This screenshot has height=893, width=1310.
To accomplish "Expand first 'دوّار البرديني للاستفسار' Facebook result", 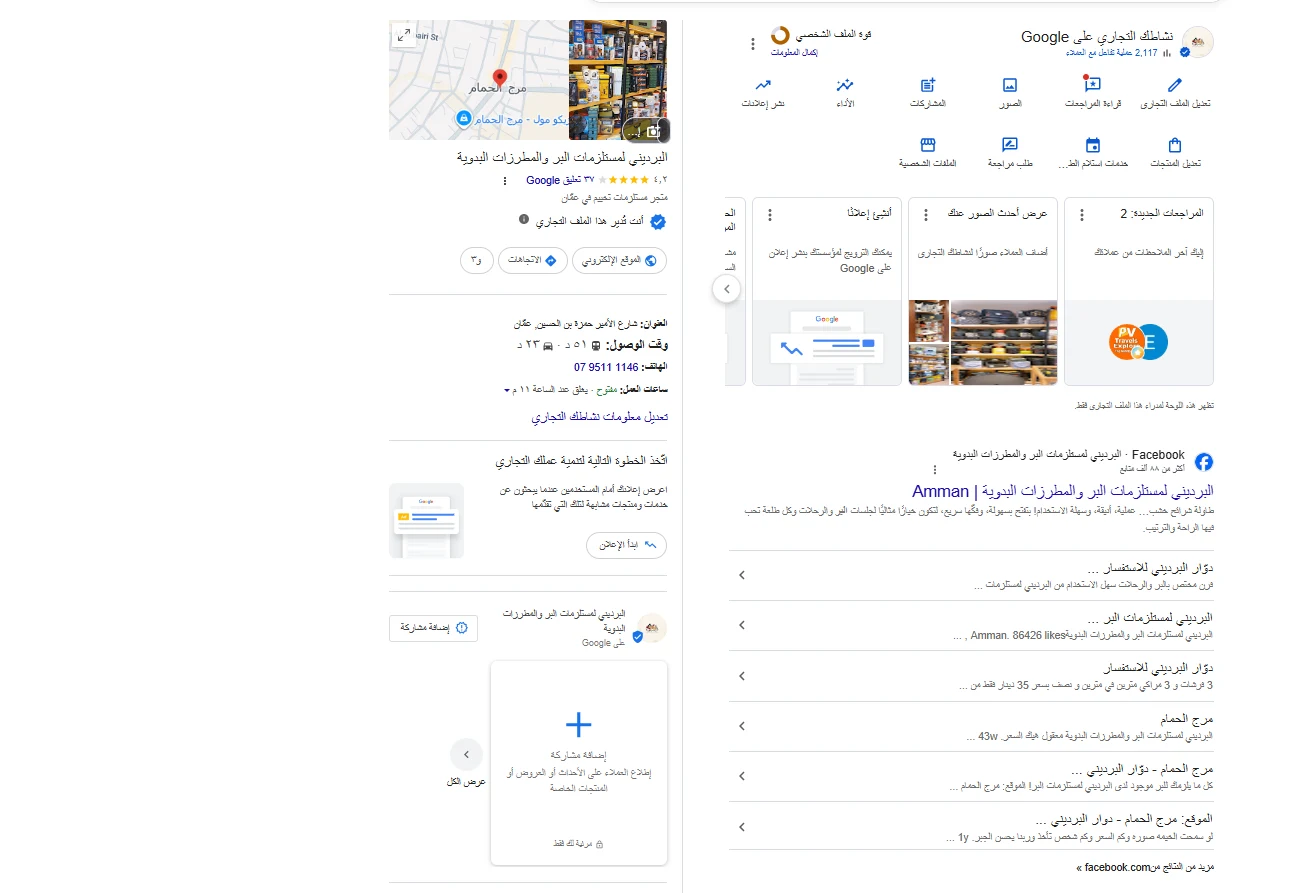I will click(741, 575).
